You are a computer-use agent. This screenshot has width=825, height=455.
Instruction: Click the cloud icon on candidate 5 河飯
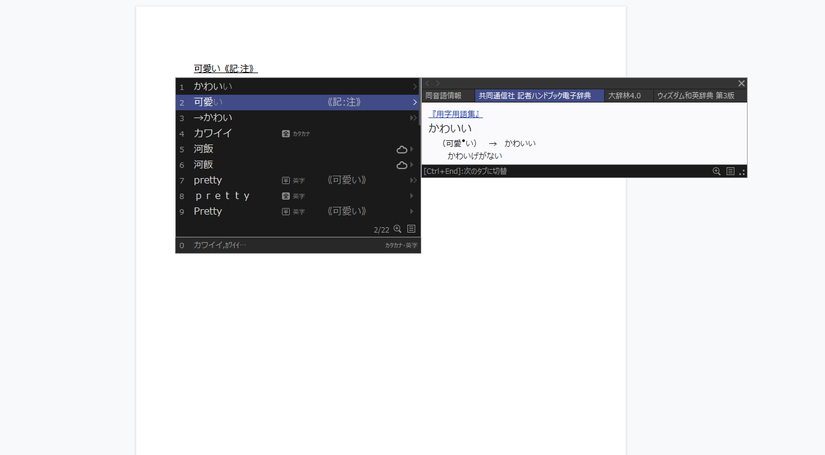tap(402, 150)
